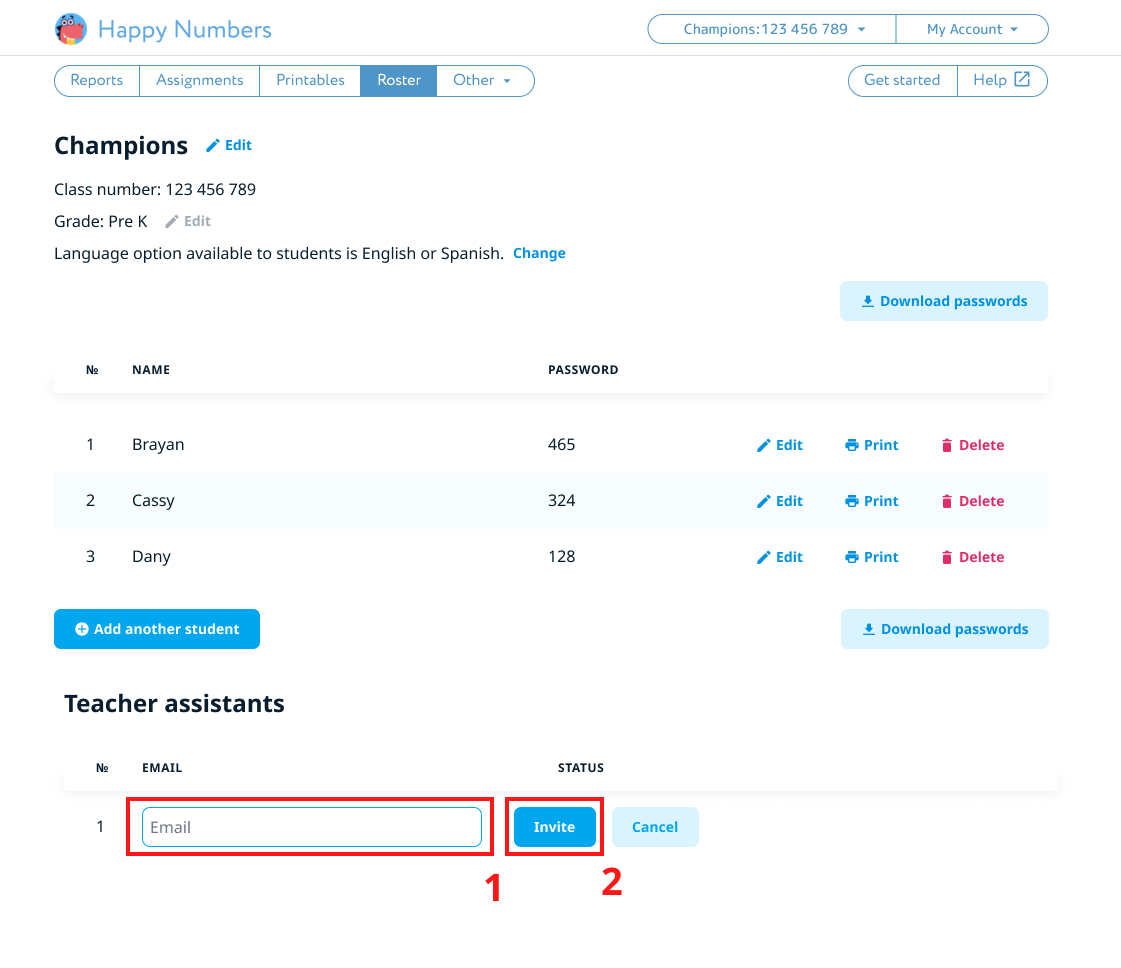Click the trash Delete icon for Cassy

point(947,502)
